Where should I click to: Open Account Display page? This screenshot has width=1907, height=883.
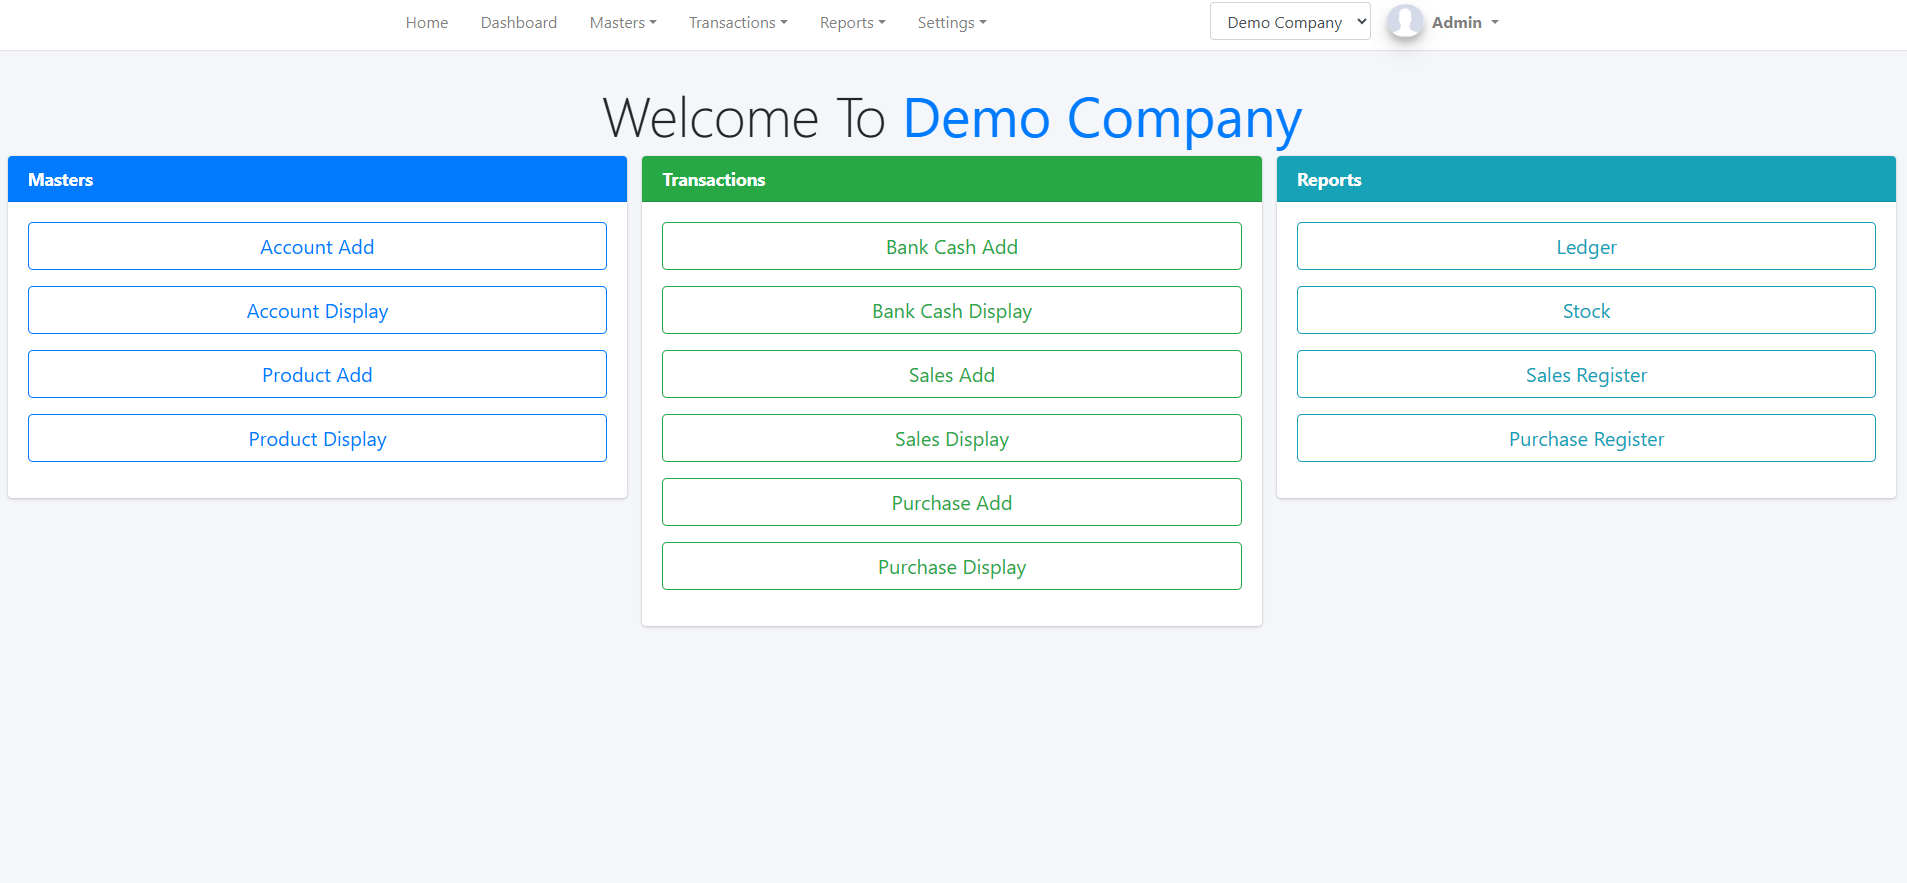coord(317,311)
